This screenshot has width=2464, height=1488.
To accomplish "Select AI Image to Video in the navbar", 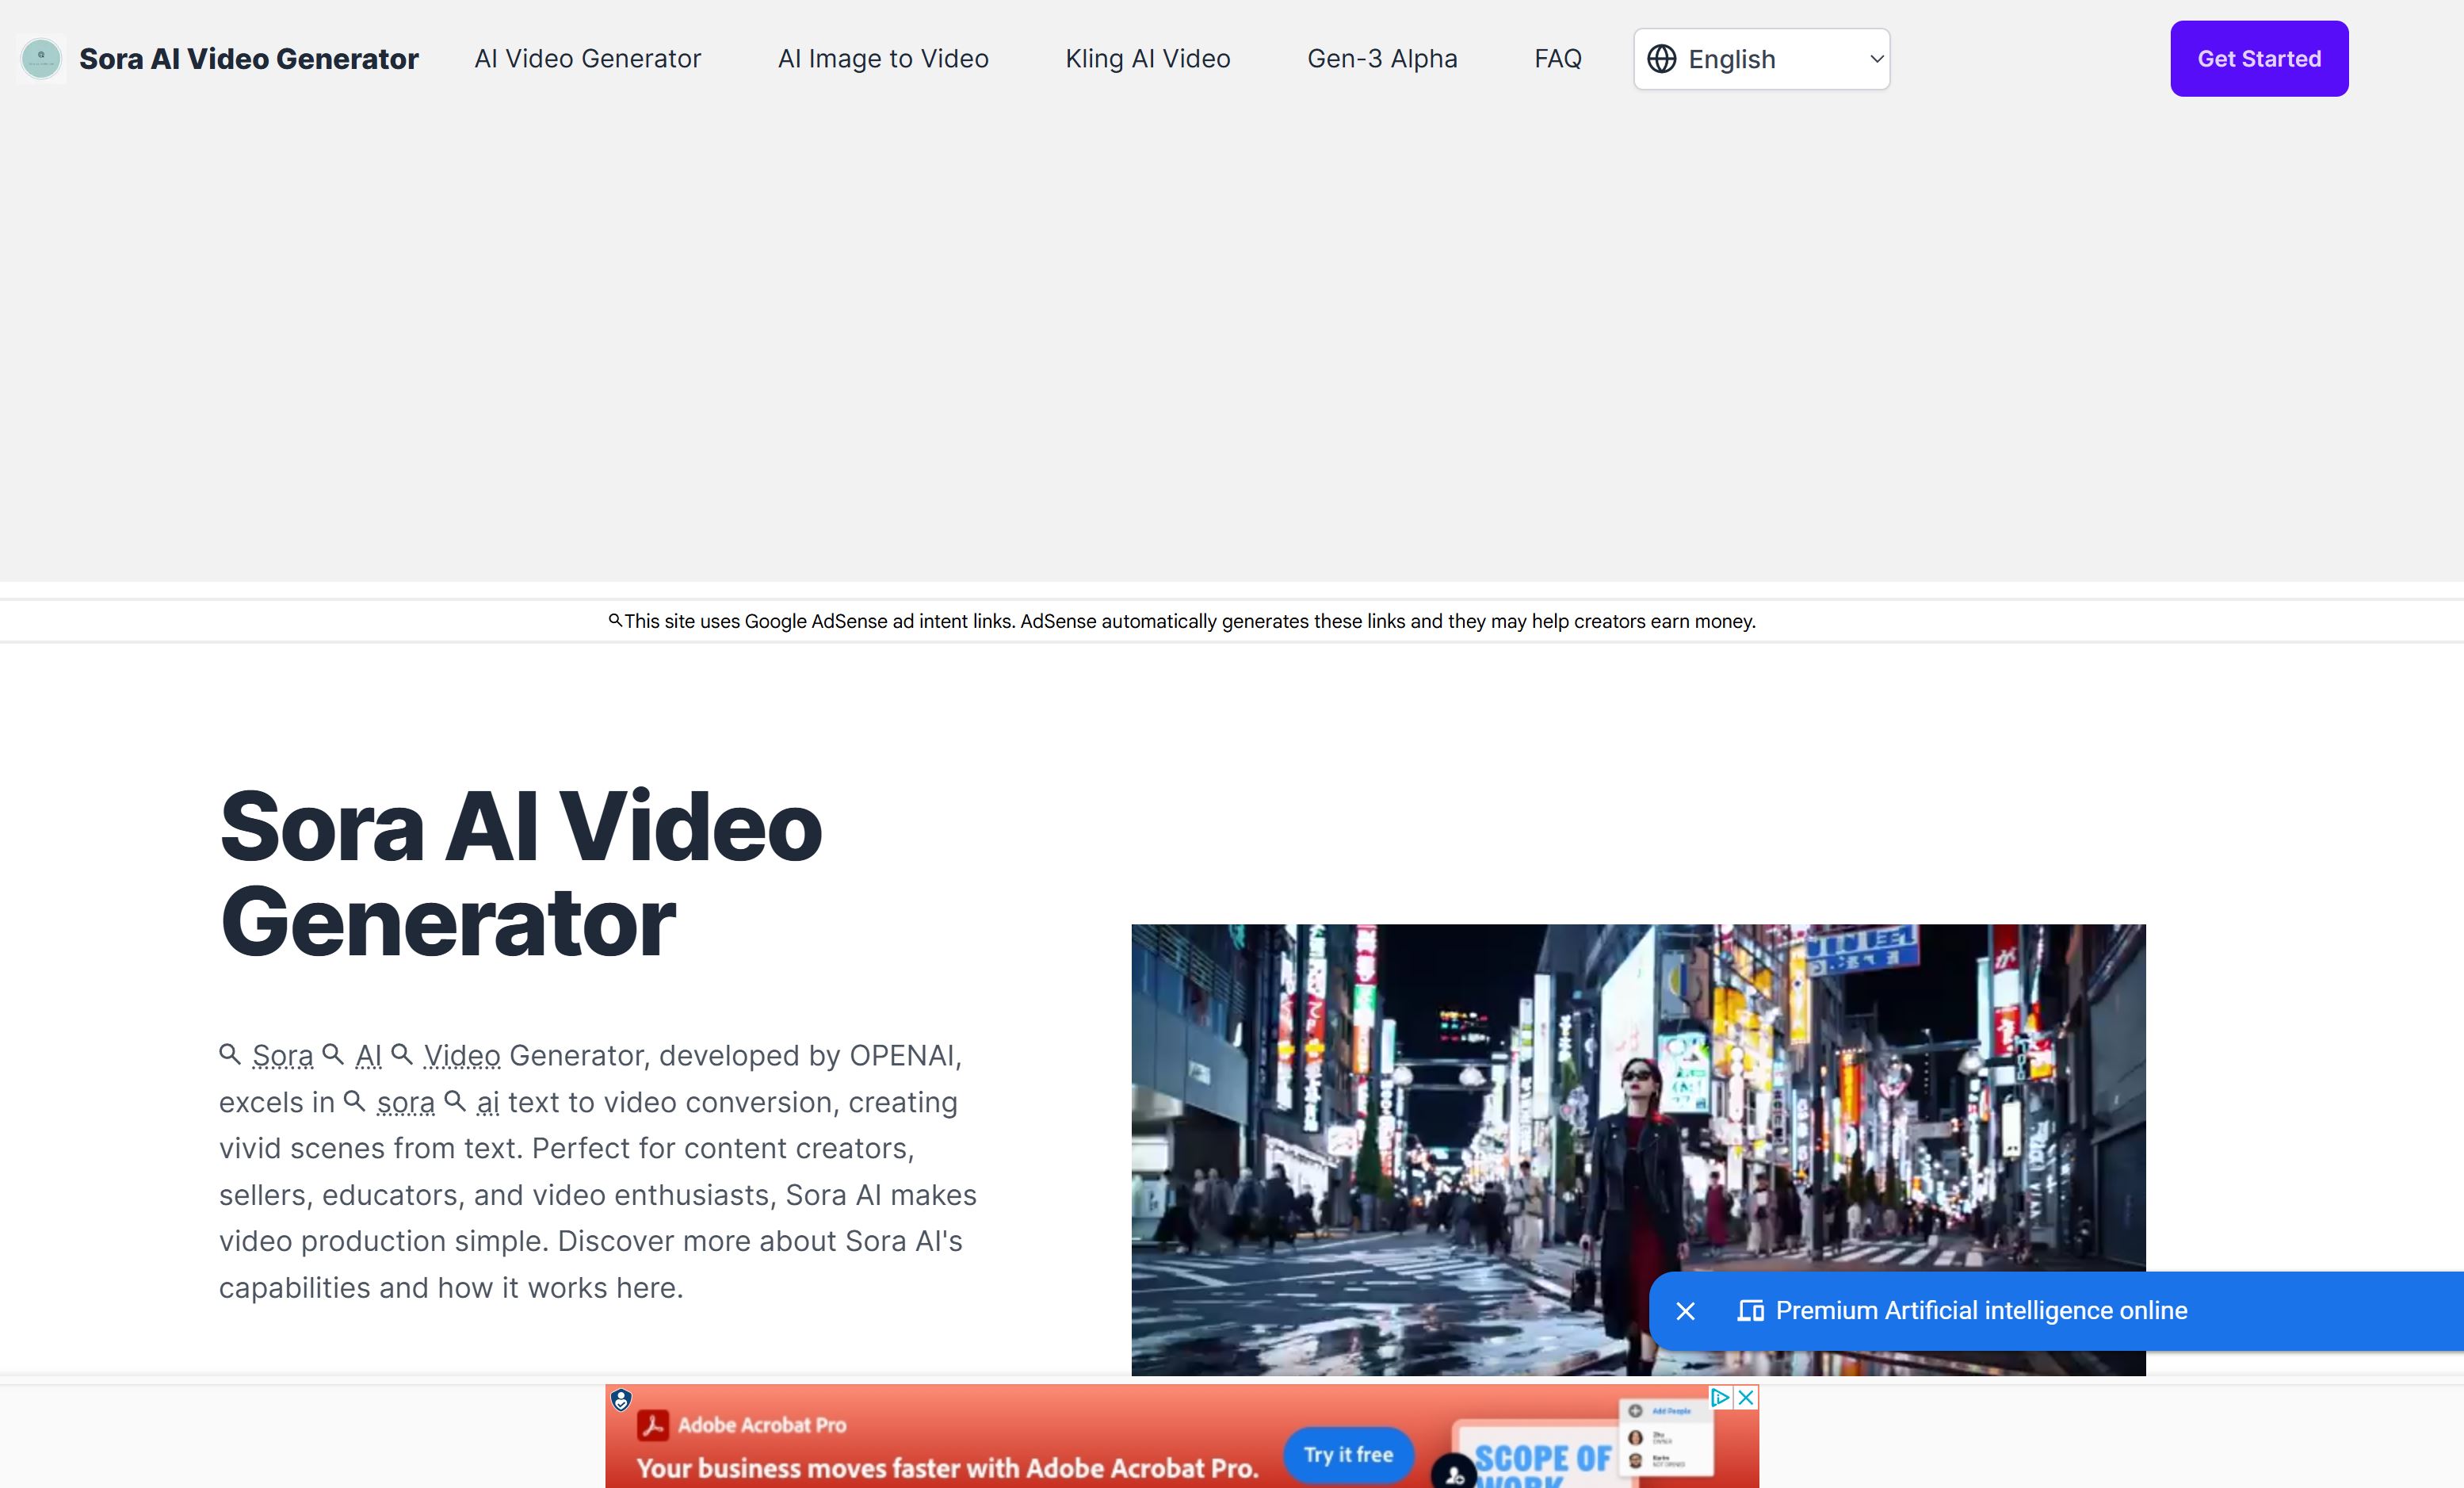I will (883, 58).
